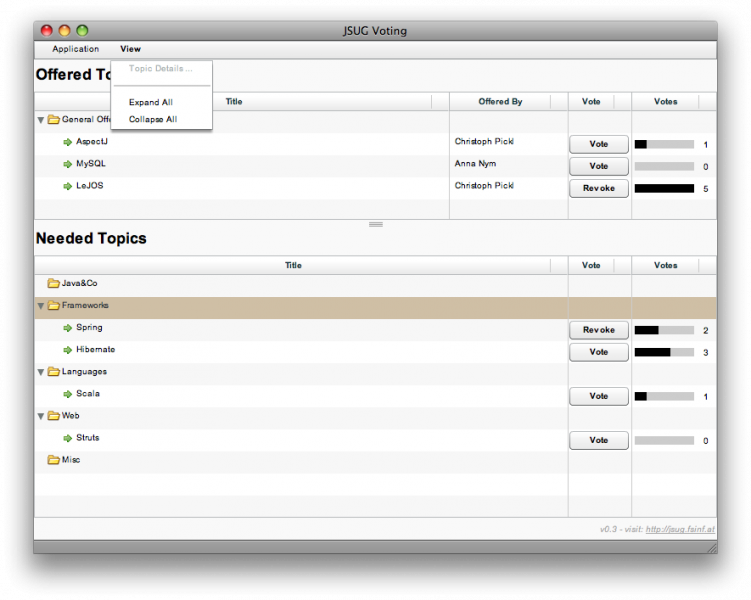Viewport: 751px width, 600px height.
Task: Click the General Offers folder icon
Action: pos(54,119)
